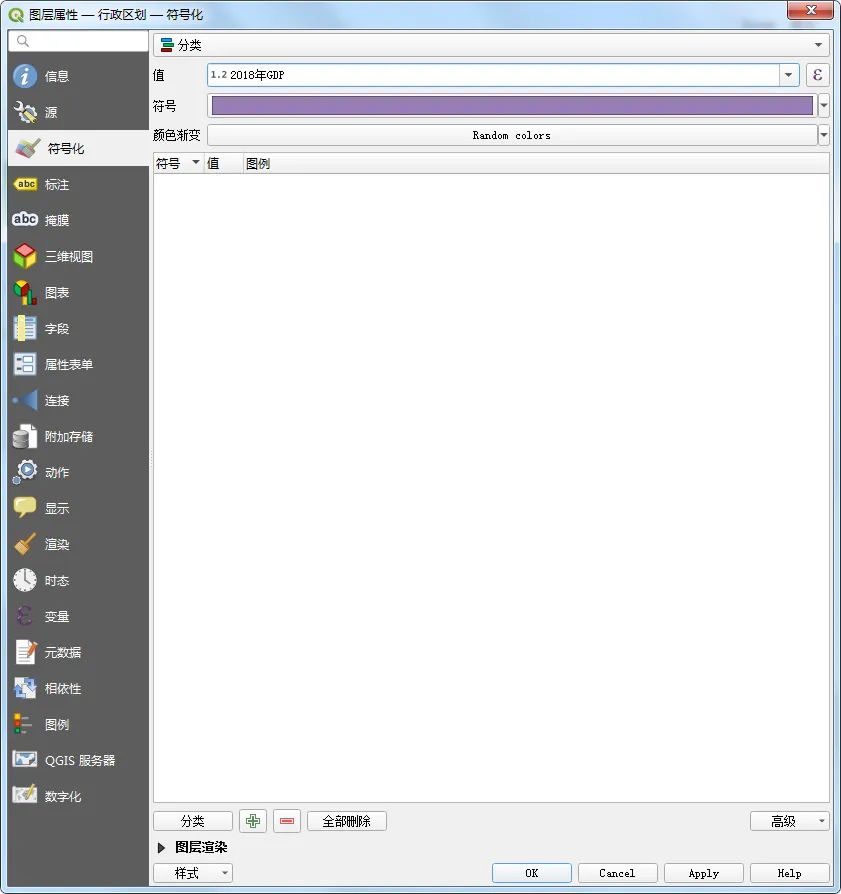Close the layer properties dialog
Viewport: 841px width, 894px height.
810,10
